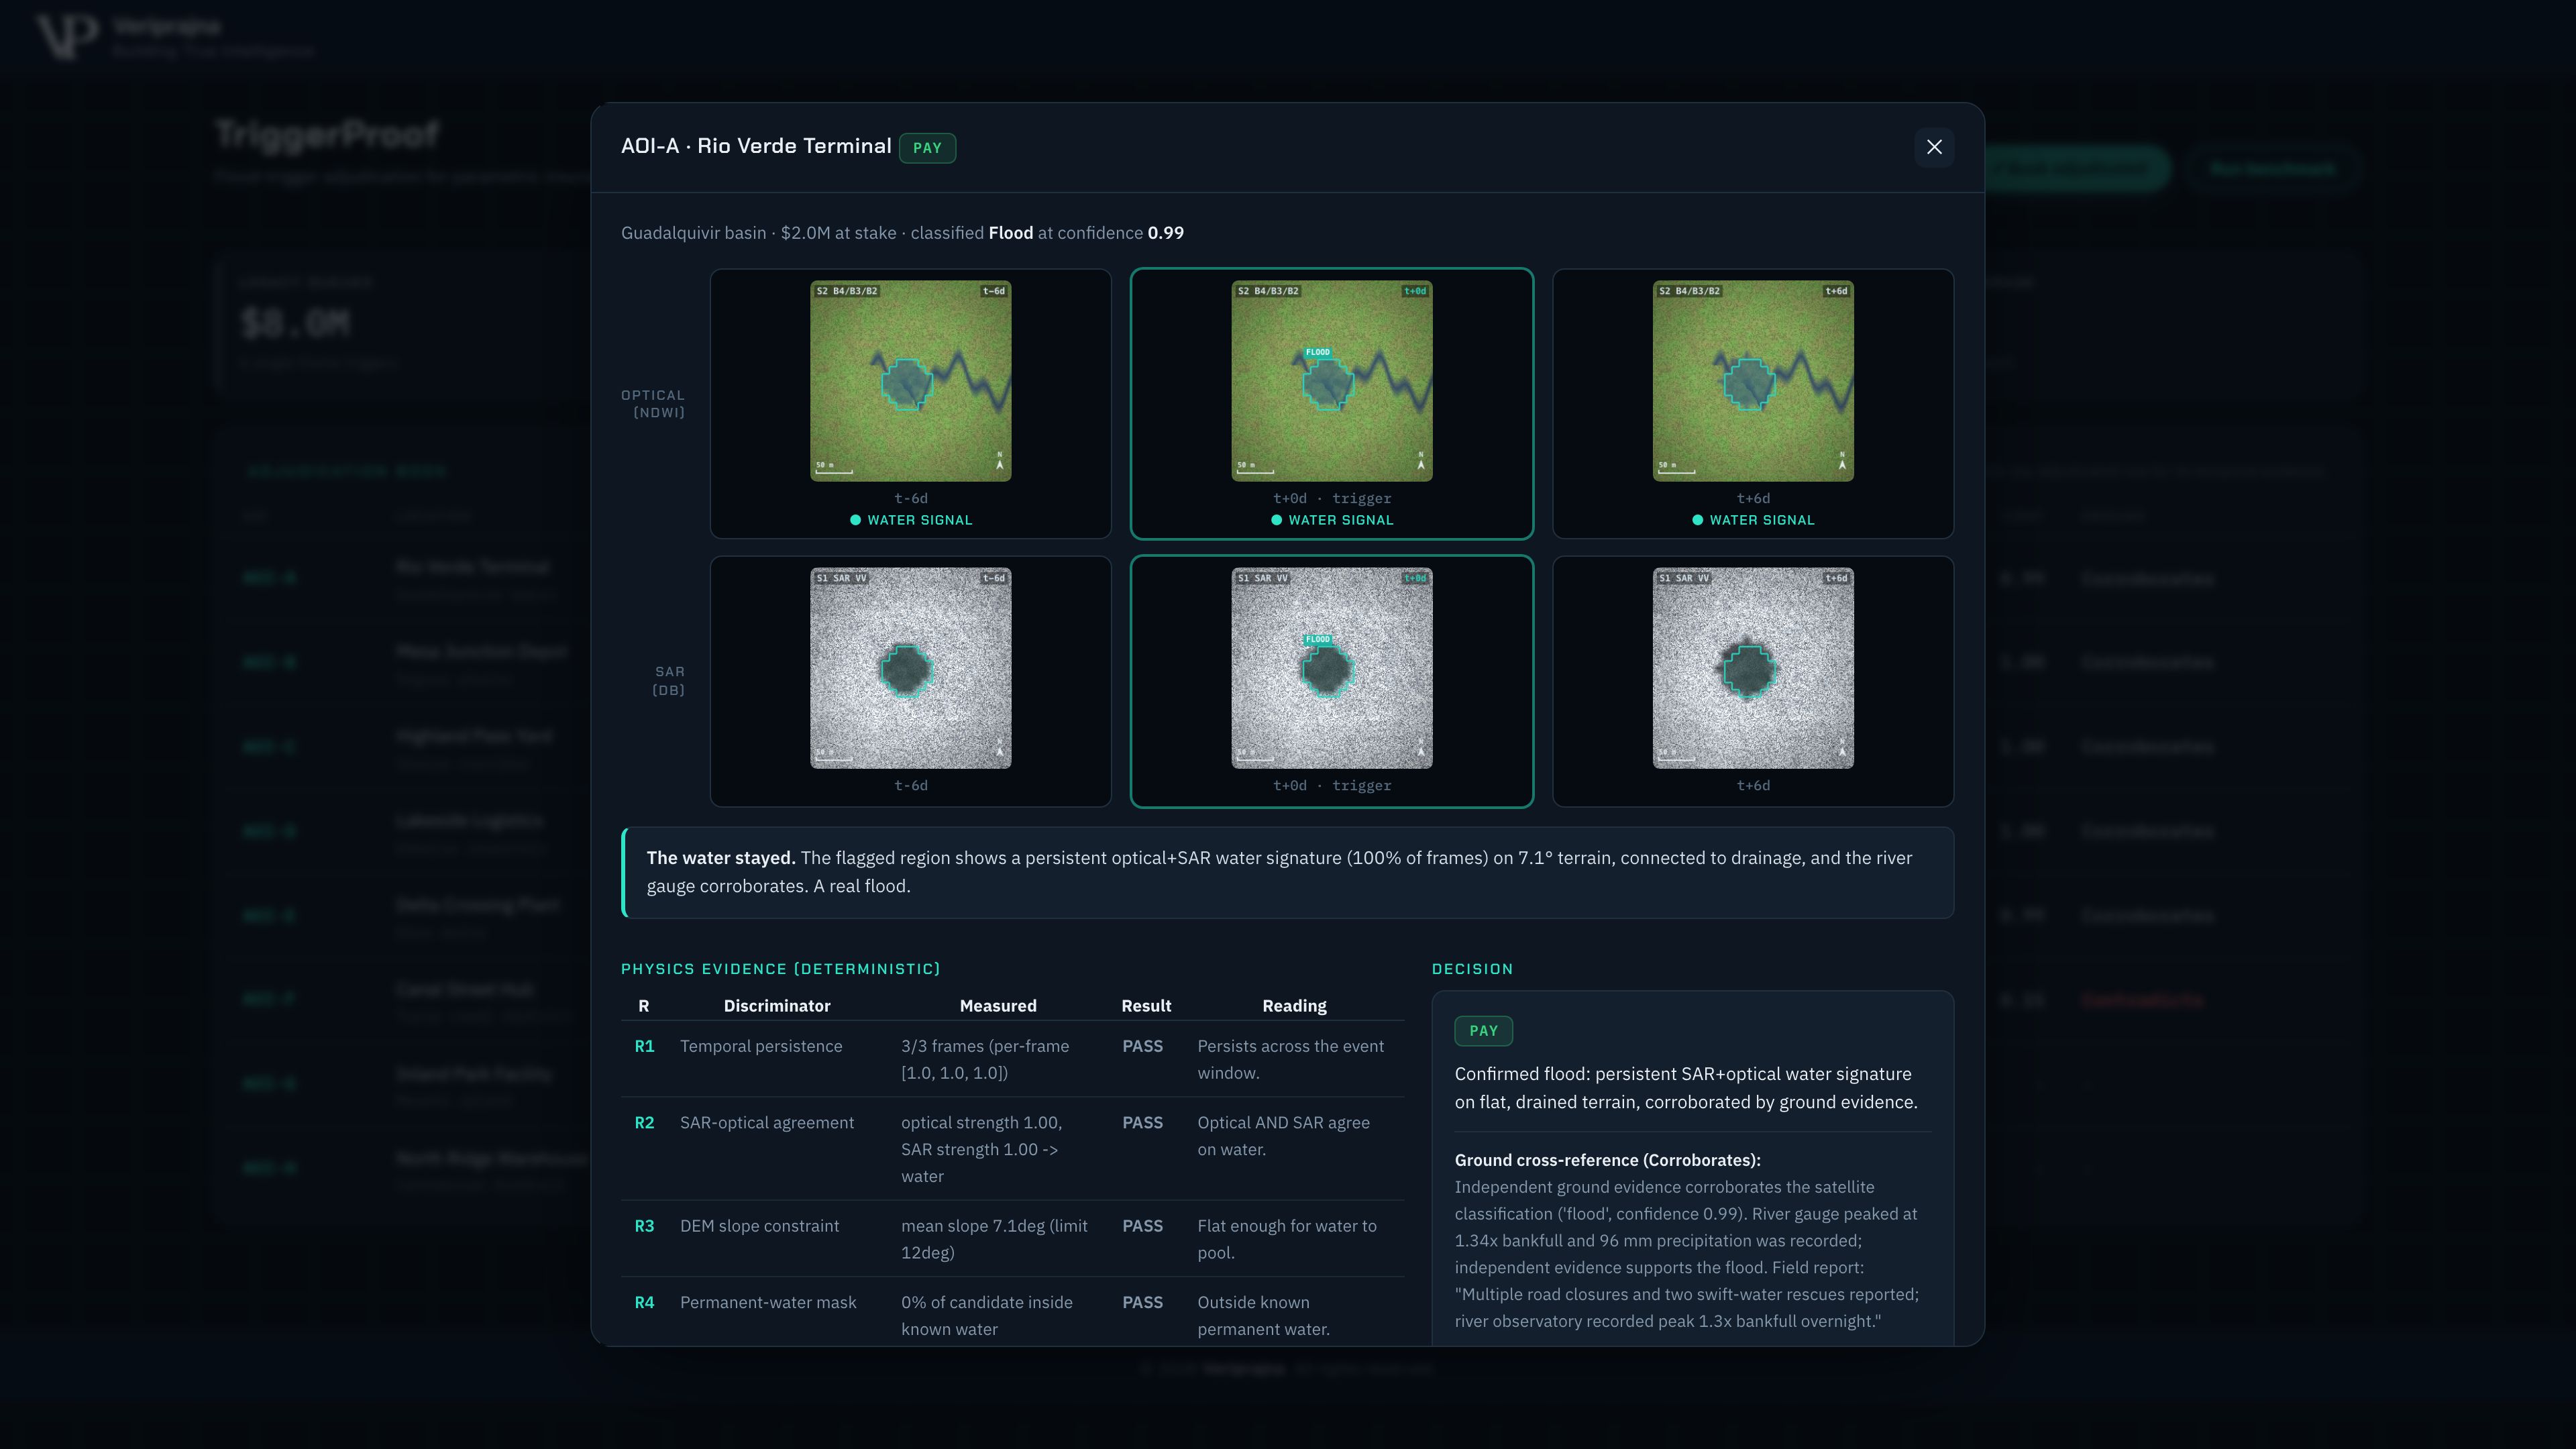The image size is (2576, 1449).
Task: Open the optical t-6d satellite thumbnail
Action: (910, 381)
